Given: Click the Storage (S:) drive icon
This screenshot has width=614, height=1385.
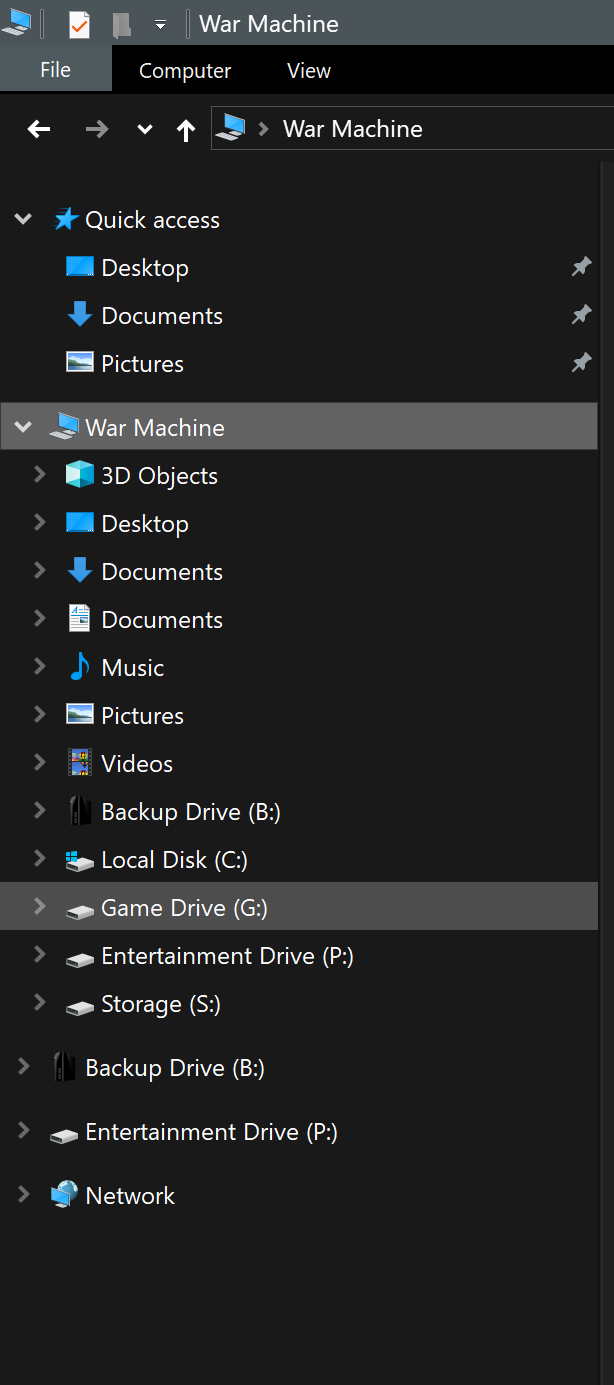Looking at the screenshot, I should click(x=80, y=1006).
